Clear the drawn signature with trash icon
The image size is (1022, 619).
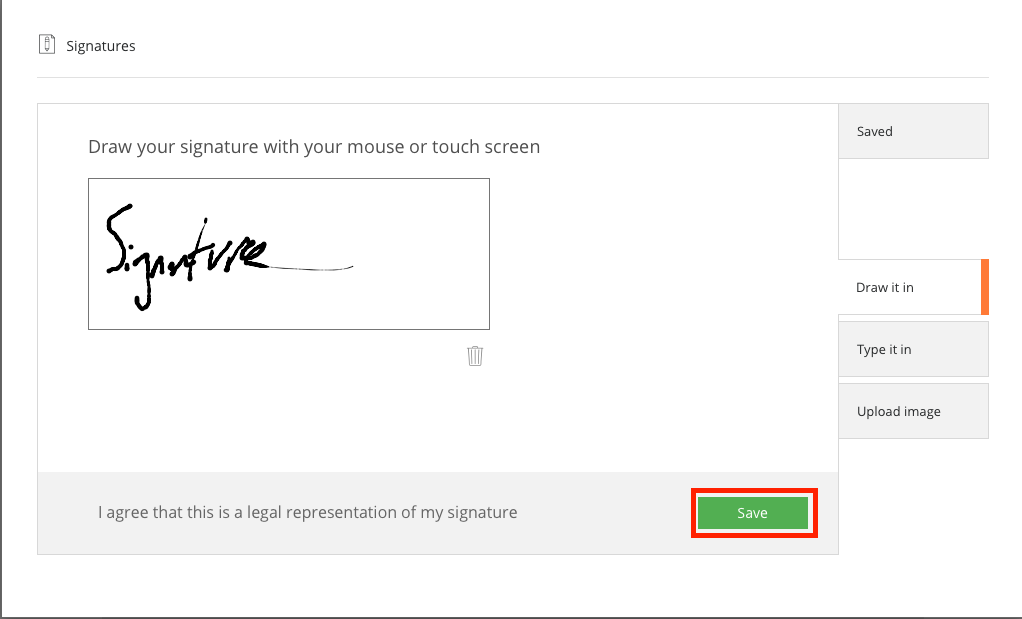coord(475,356)
